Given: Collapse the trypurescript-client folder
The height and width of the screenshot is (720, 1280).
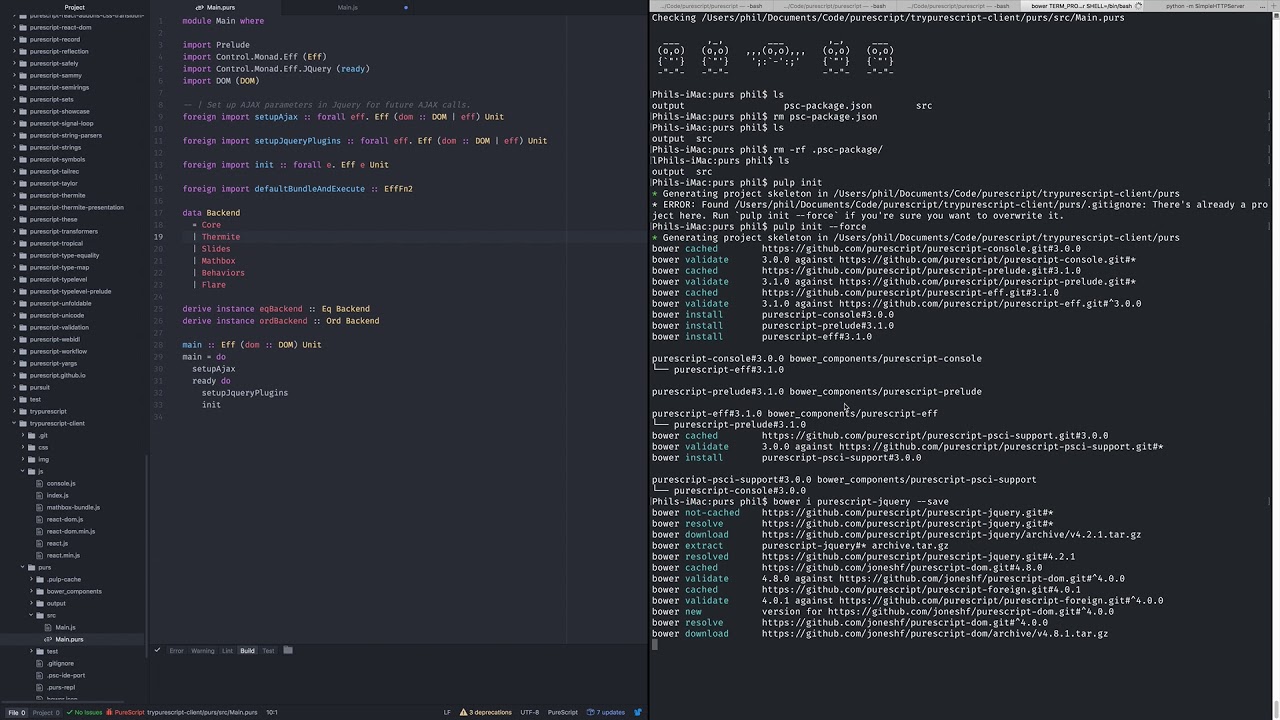Looking at the screenshot, I should tap(14, 423).
